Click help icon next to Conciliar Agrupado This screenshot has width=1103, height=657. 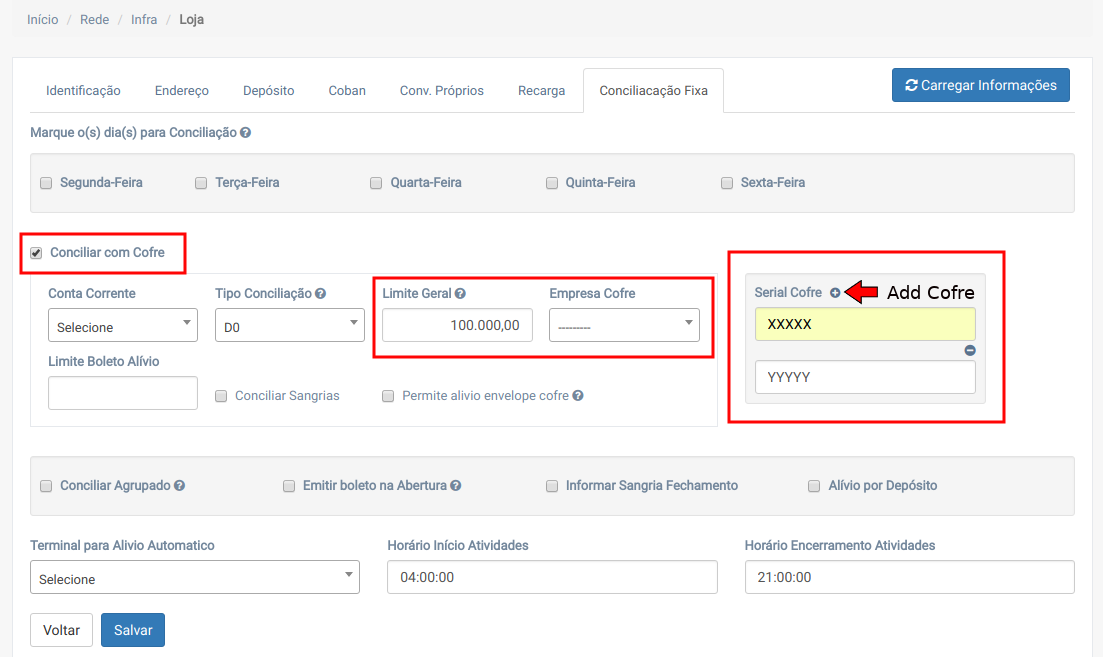click(x=180, y=486)
